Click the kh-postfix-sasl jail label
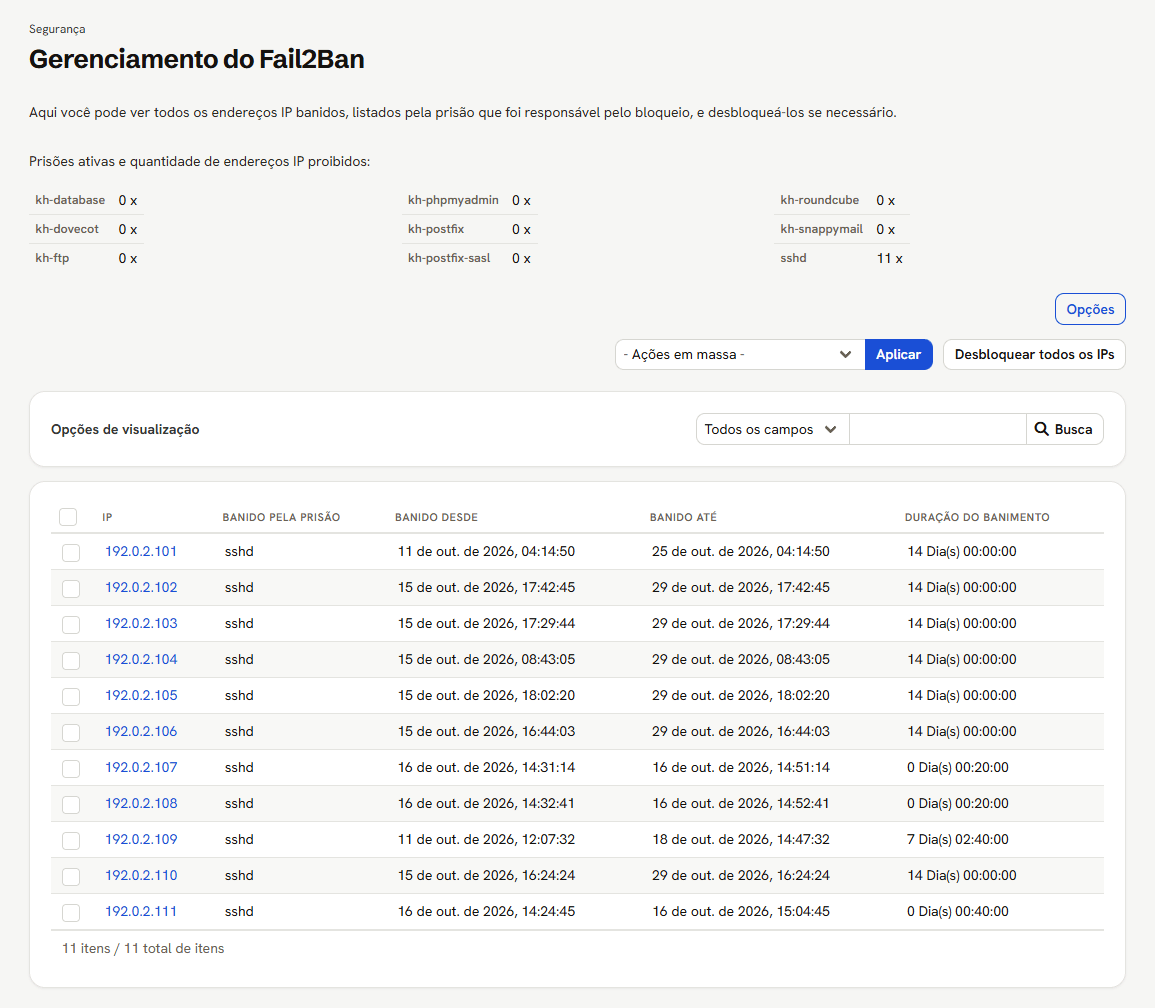The image size is (1155, 1008). (x=449, y=258)
